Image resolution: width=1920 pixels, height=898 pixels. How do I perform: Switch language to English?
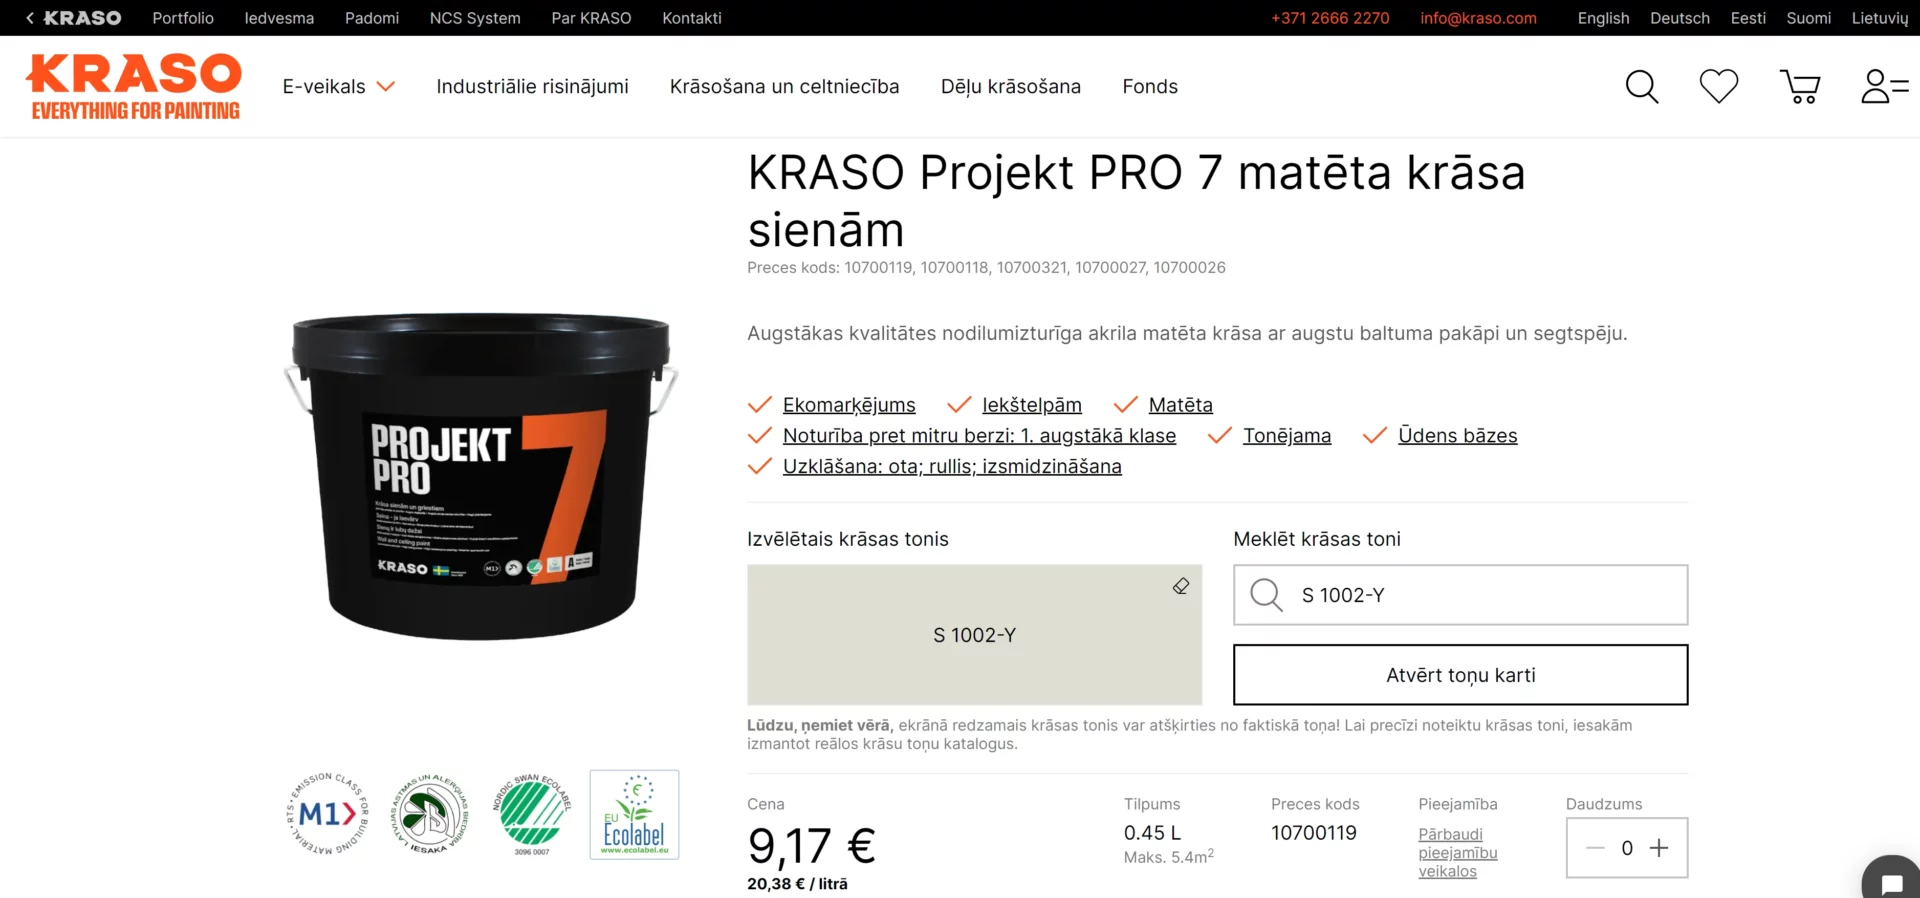[1603, 18]
